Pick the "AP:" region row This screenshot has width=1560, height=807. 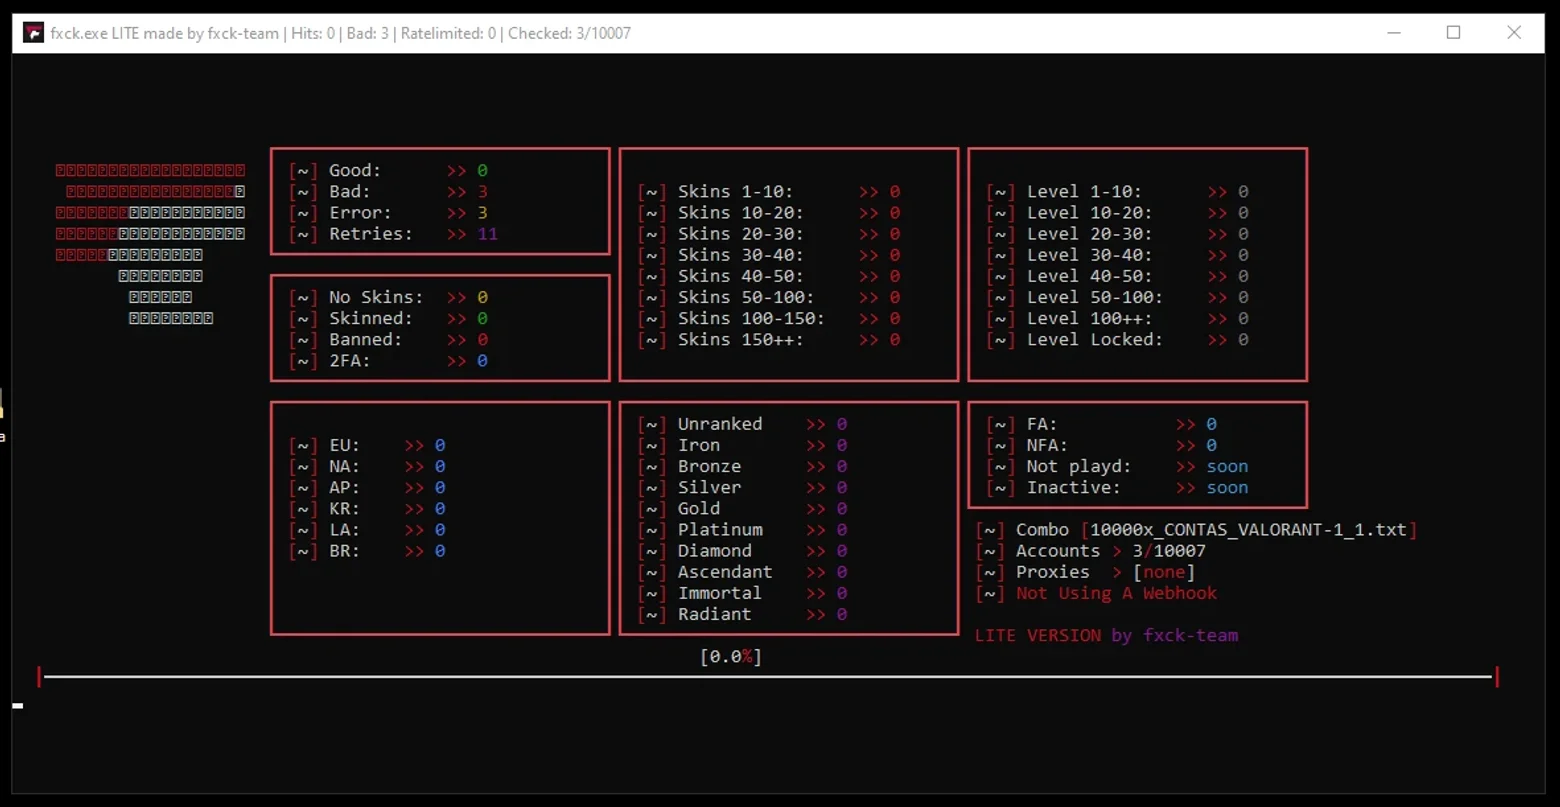tap(368, 488)
